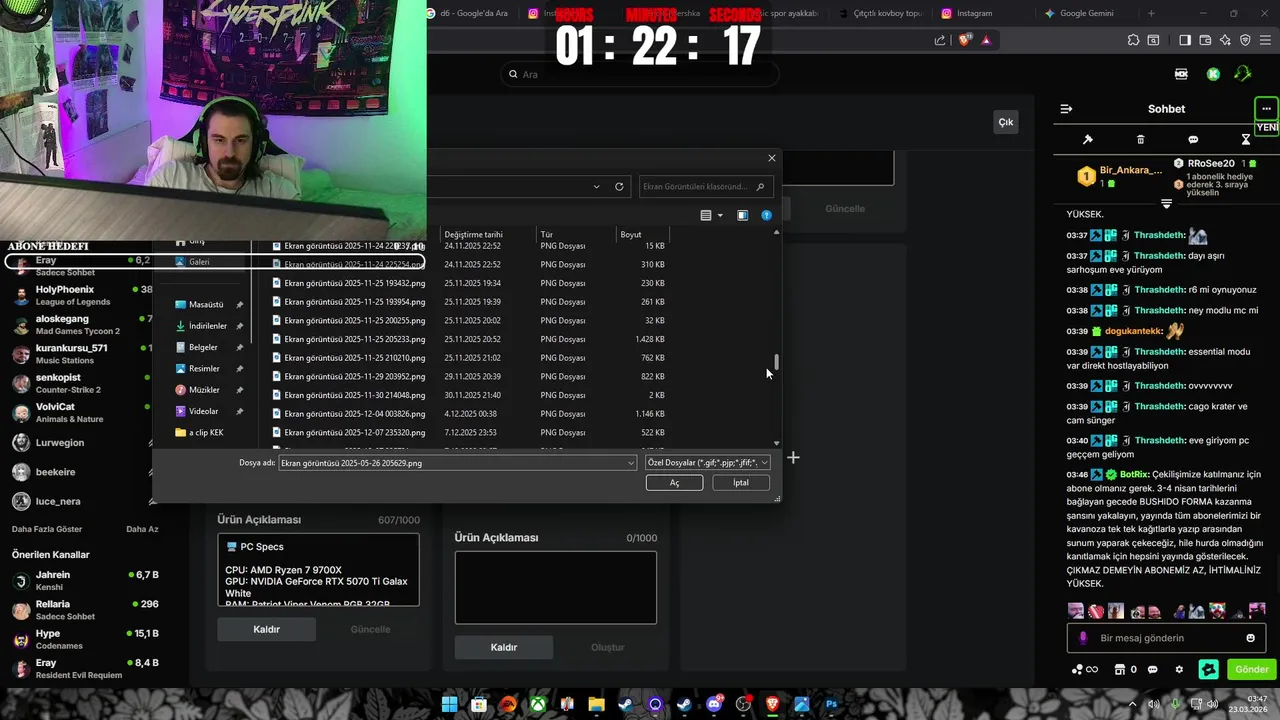Open emoji picker in chat message box

coord(1250,638)
